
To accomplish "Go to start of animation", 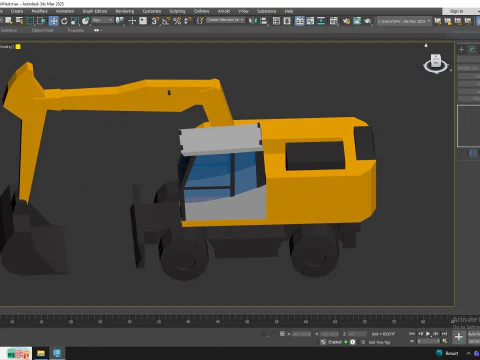I will (412, 333).
